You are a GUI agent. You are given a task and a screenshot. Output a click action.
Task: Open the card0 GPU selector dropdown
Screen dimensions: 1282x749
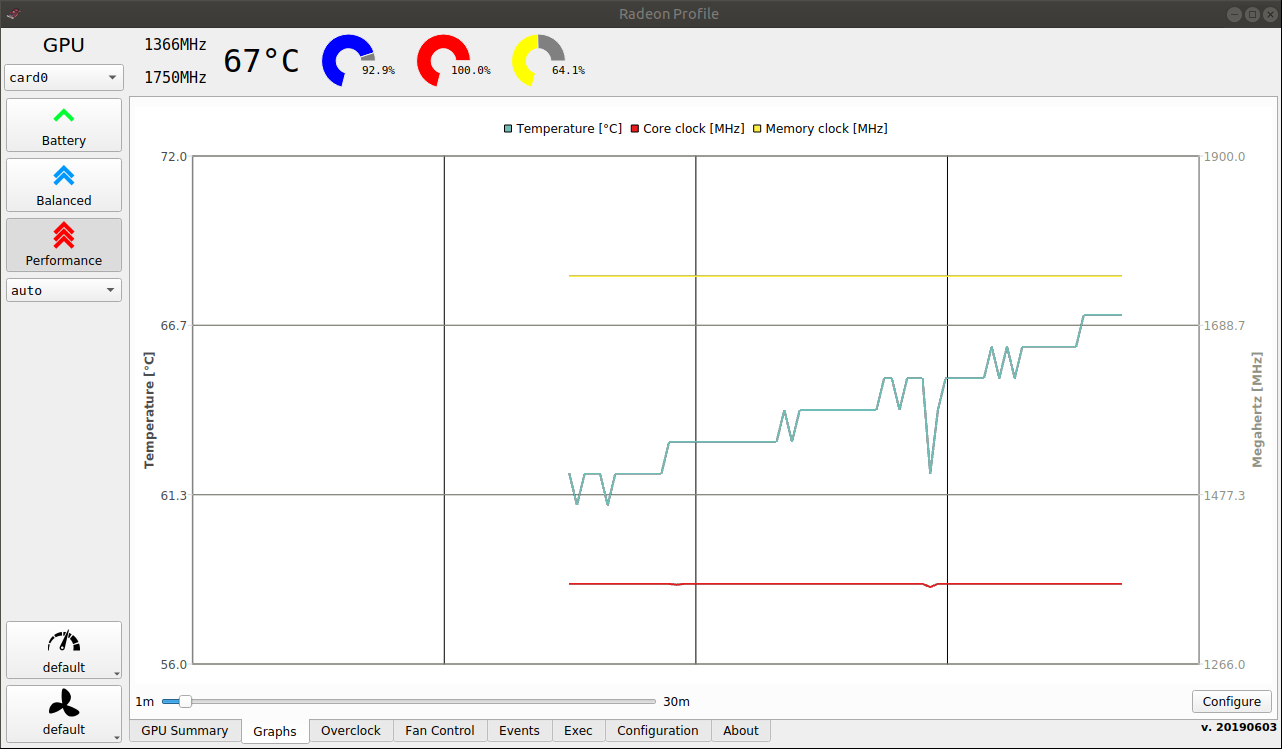tap(64, 77)
